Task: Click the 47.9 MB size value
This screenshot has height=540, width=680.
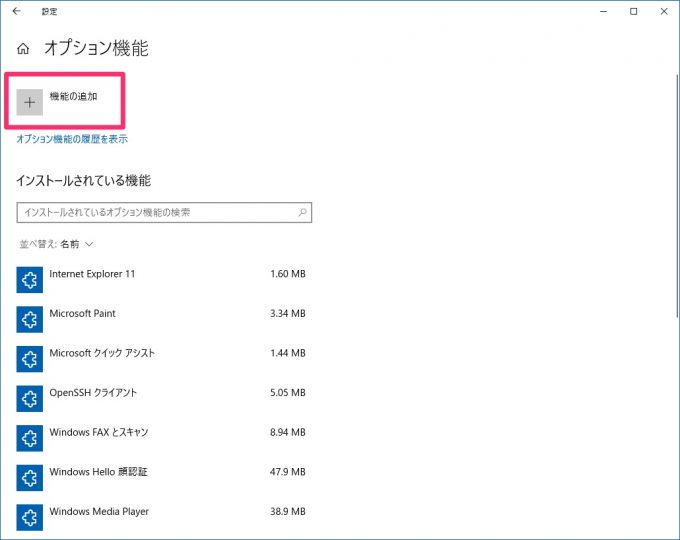Action: coord(288,471)
